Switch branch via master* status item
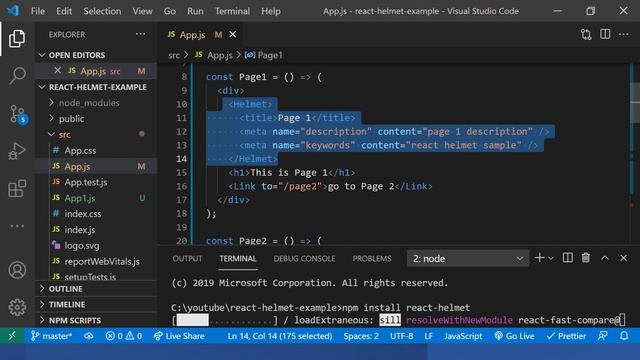The height and width of the screenshot is (360, 640). click(51, 336)
